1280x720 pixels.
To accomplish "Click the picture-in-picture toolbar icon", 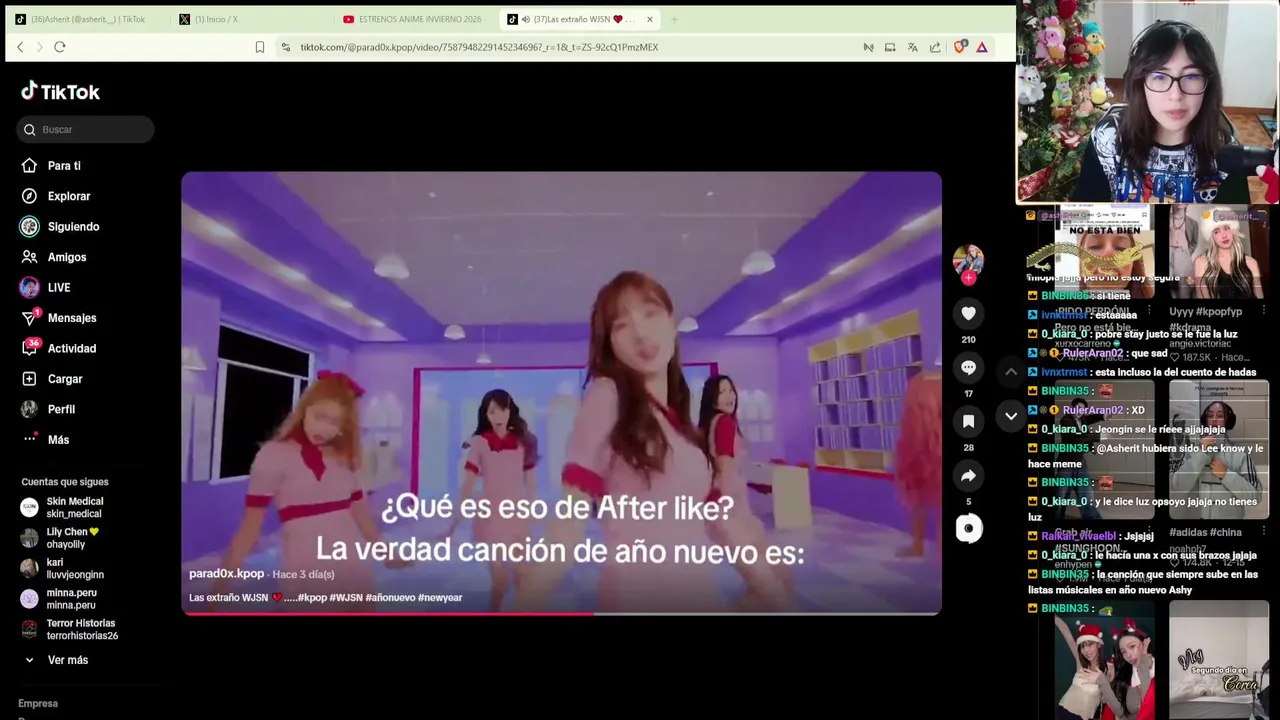I will (890, 47).
